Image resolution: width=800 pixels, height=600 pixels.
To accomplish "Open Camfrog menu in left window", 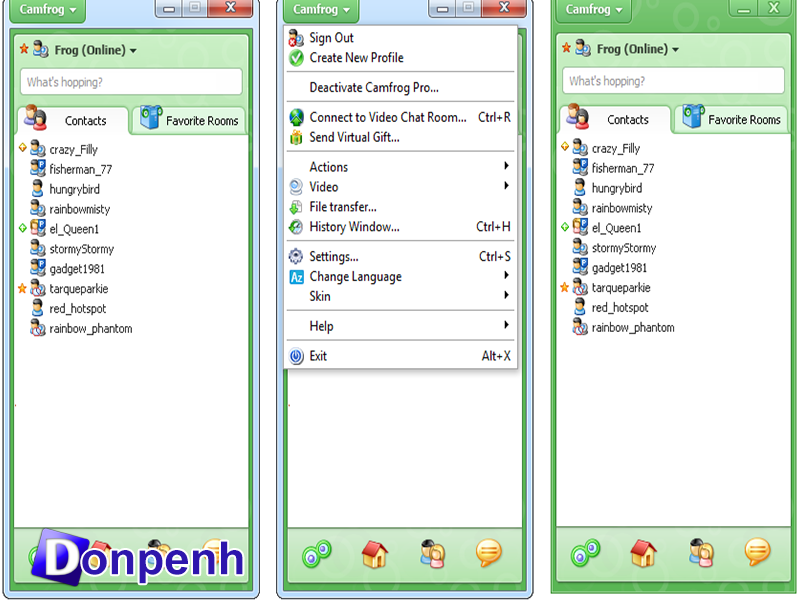I will [47, 10].
